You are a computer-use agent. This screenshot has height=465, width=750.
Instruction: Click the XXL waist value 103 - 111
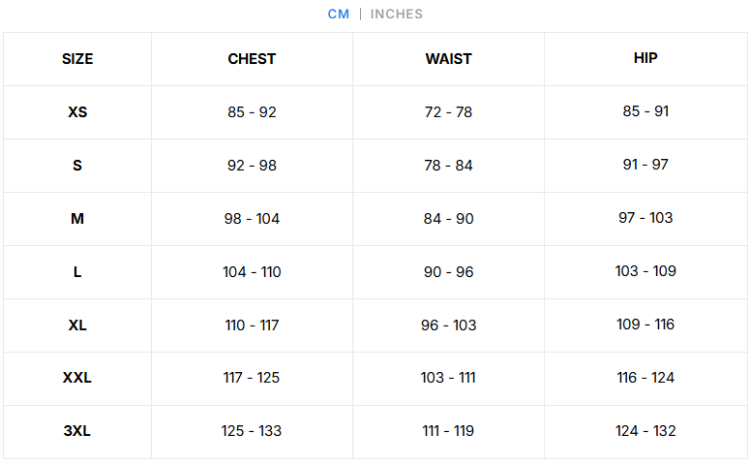(x=448, y=378)
